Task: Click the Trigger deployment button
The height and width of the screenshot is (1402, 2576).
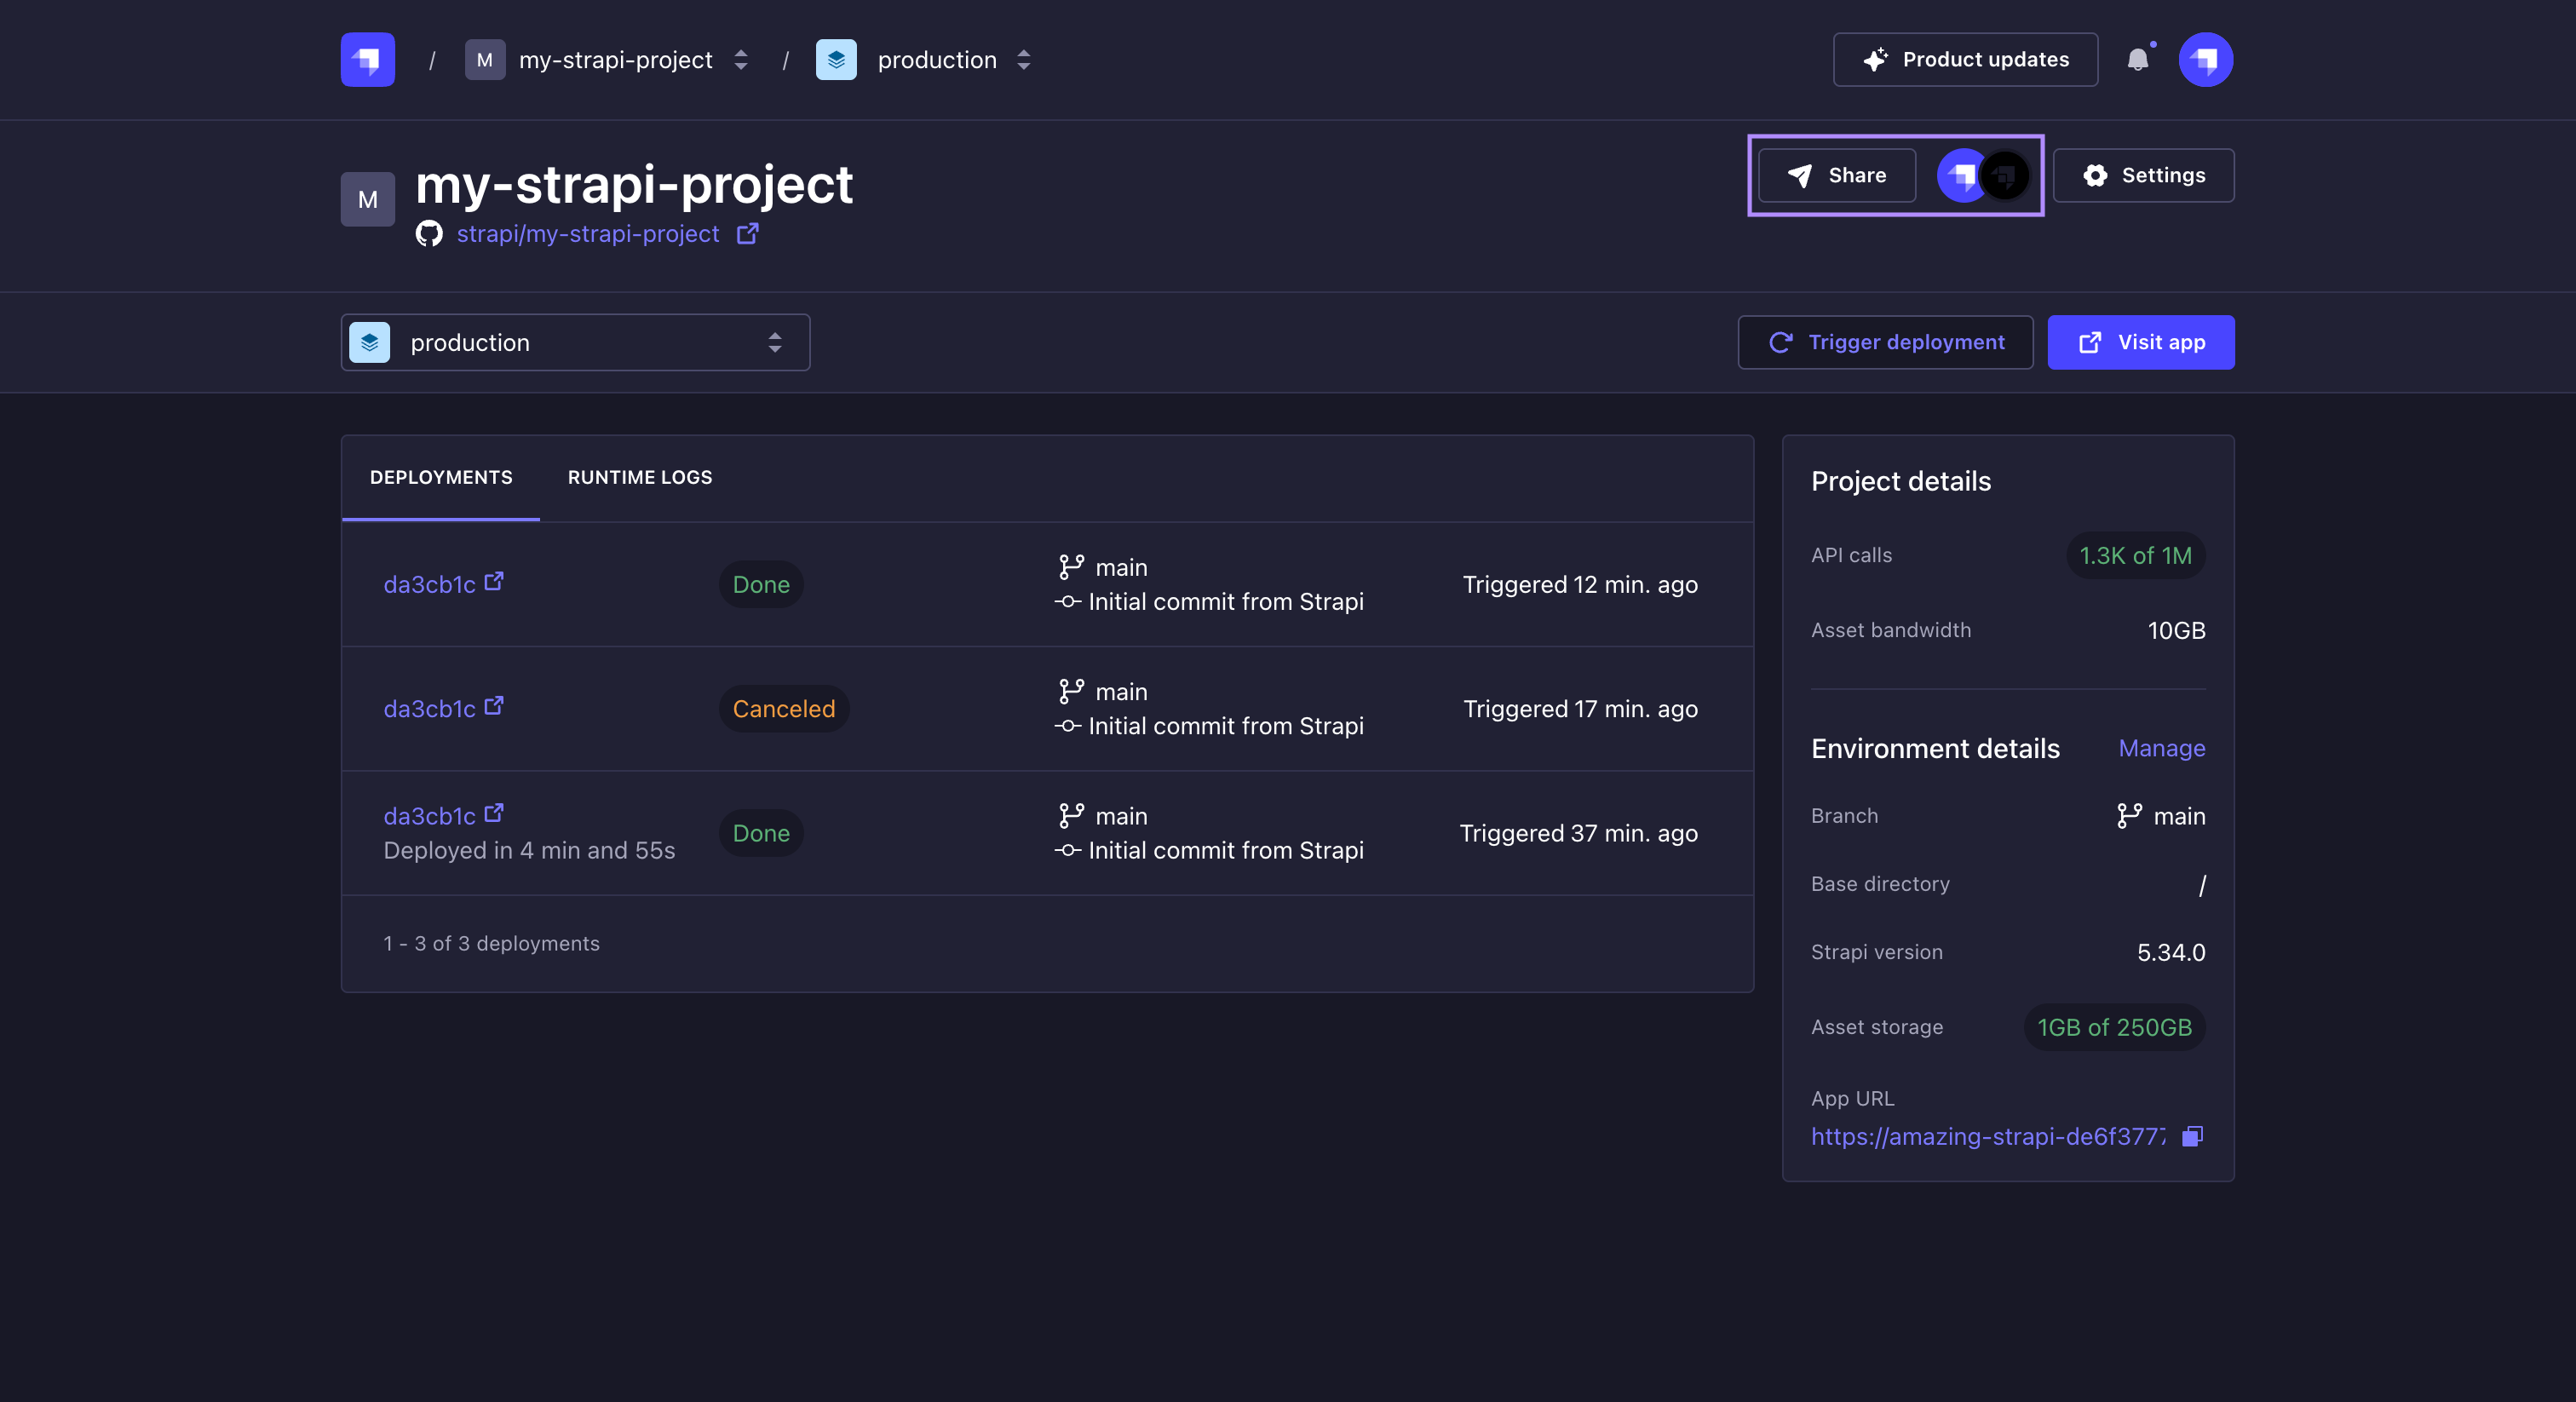Action: coord(1885,343)
